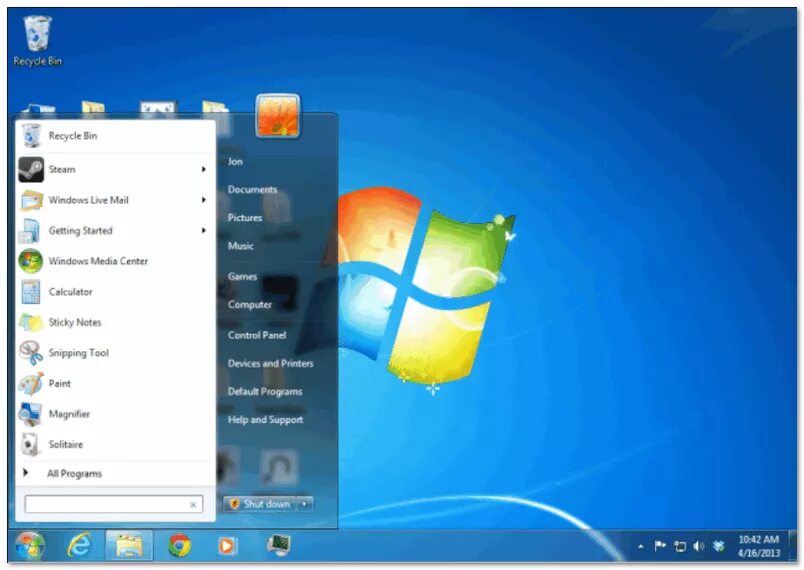
Task: Click the Shut down button
Action: pyautogui.click(x=261, y=504)
